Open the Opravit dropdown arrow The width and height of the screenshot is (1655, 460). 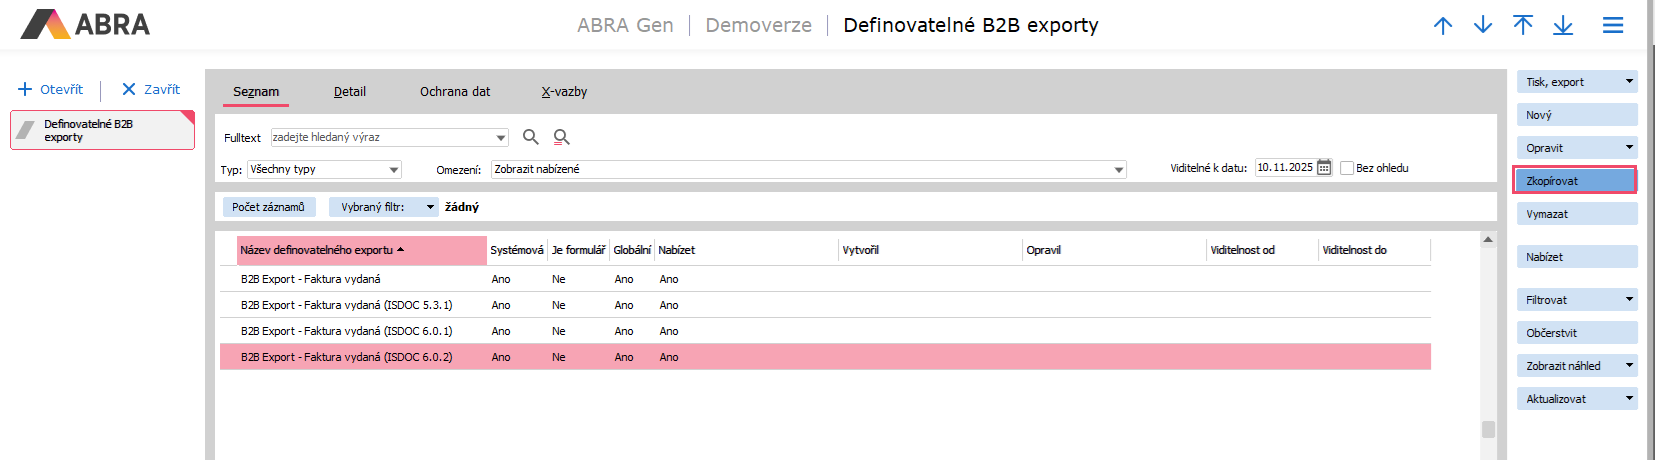tap(1629, 148)
